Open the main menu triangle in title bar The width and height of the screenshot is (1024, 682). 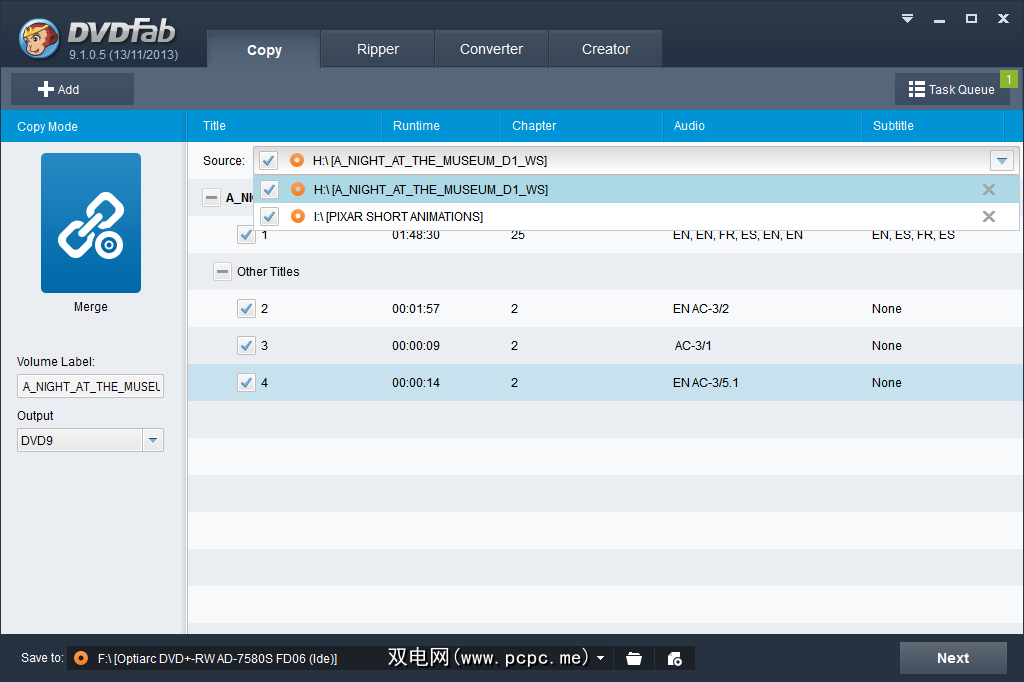(907, 18)
